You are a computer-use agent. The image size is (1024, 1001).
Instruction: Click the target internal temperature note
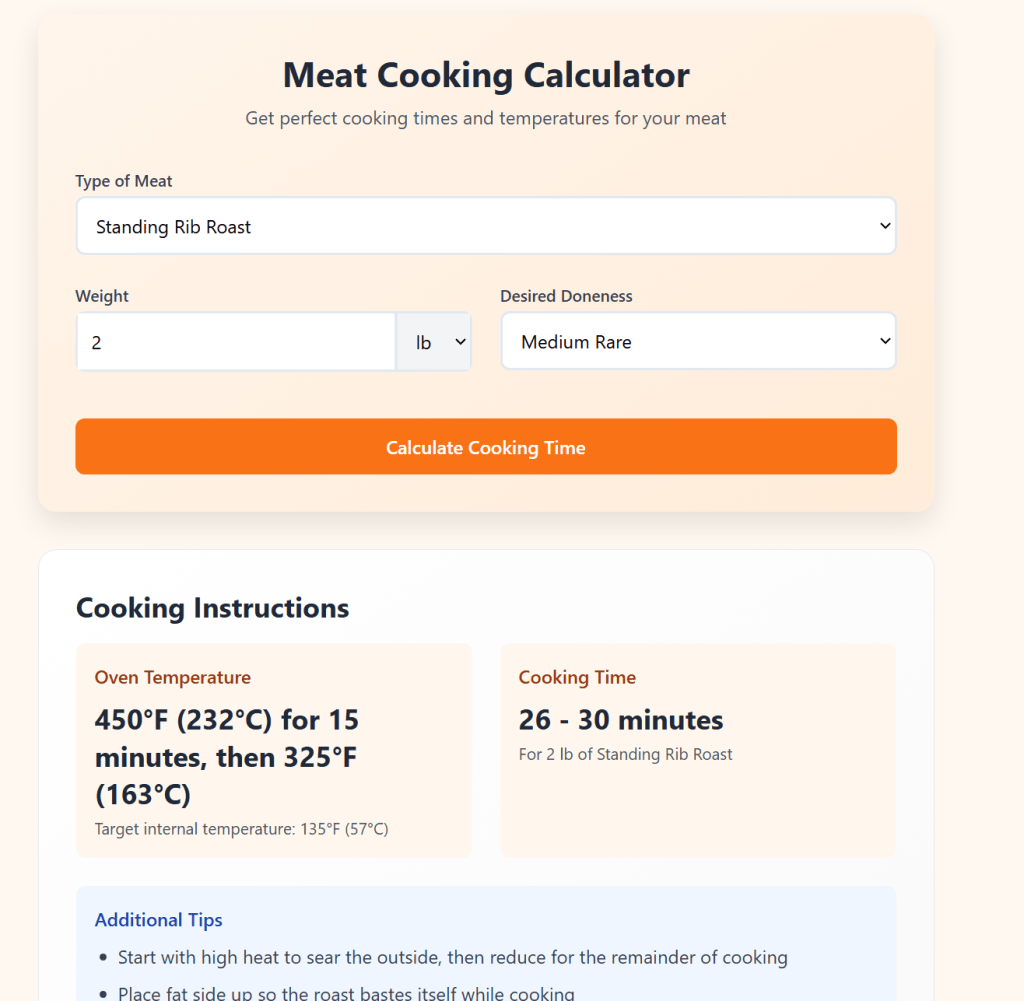point(239,829)
